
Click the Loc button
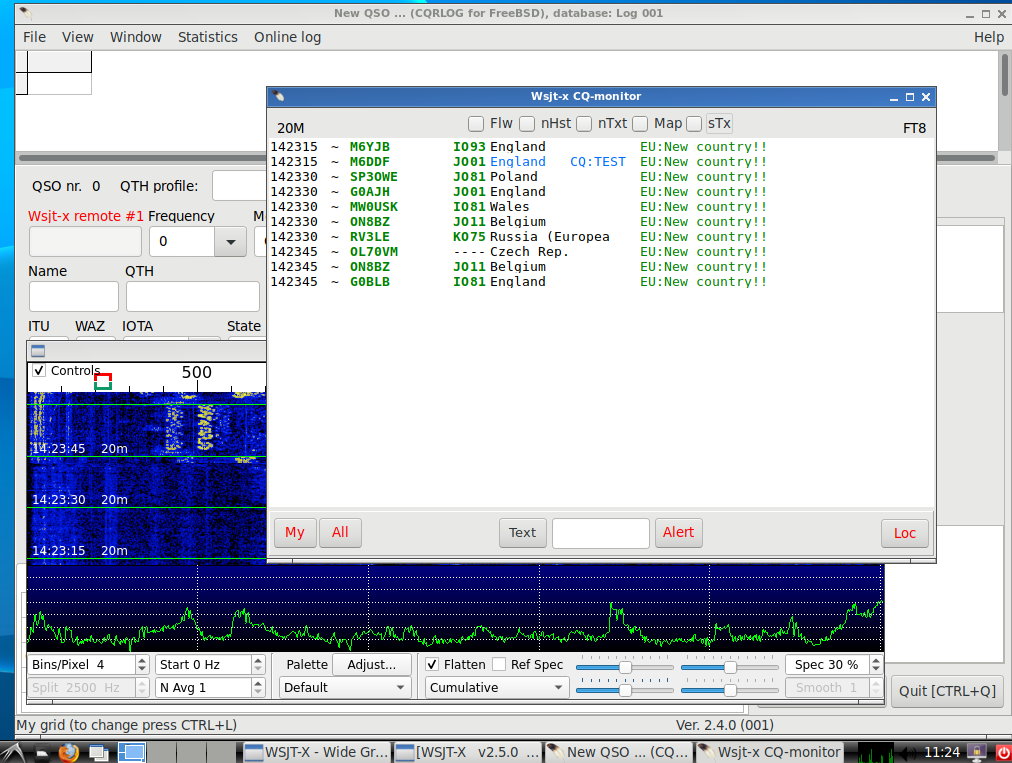[x=905, y=533]
